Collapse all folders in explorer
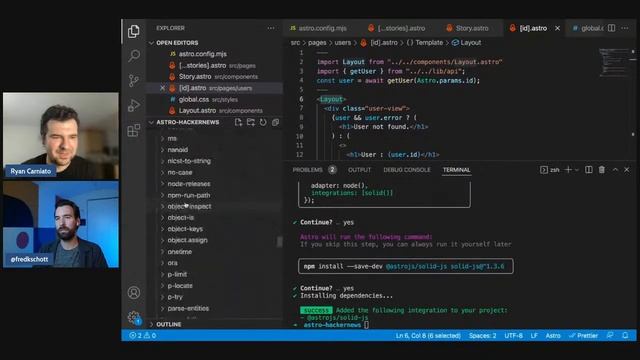640x360 pixels. point(276,122)
